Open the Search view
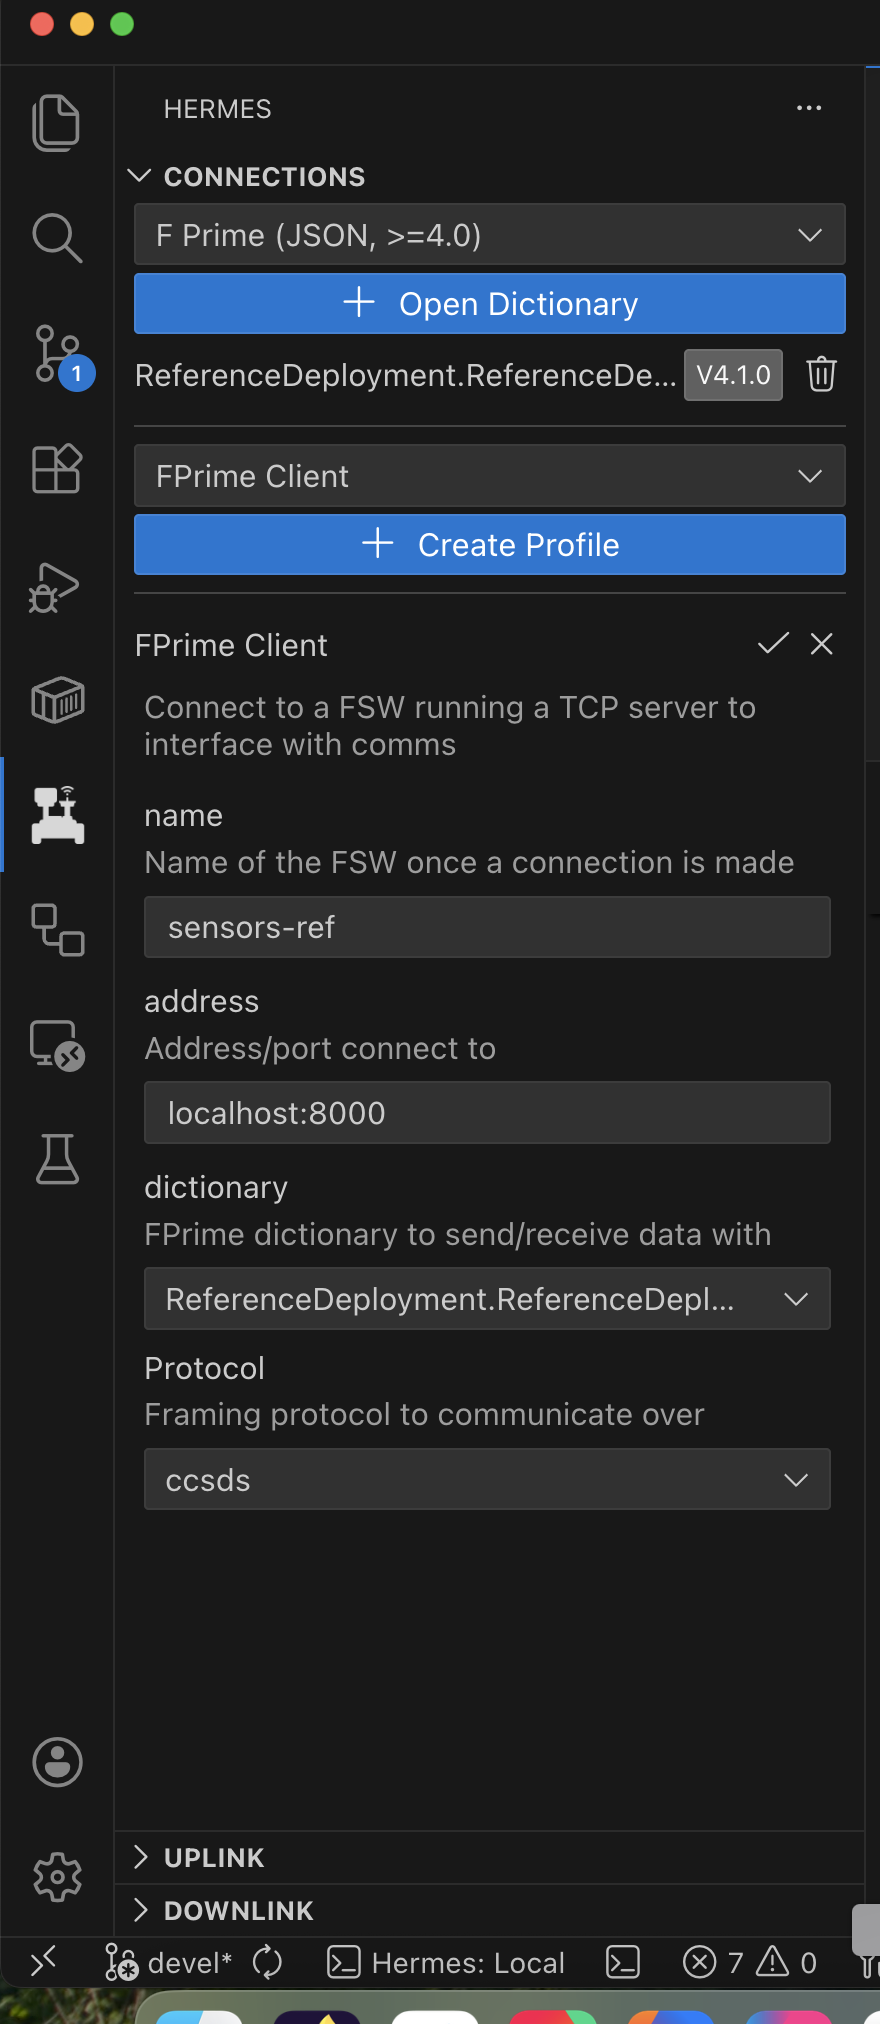This screenshot has height=2024, width=880. click(56, 238)
